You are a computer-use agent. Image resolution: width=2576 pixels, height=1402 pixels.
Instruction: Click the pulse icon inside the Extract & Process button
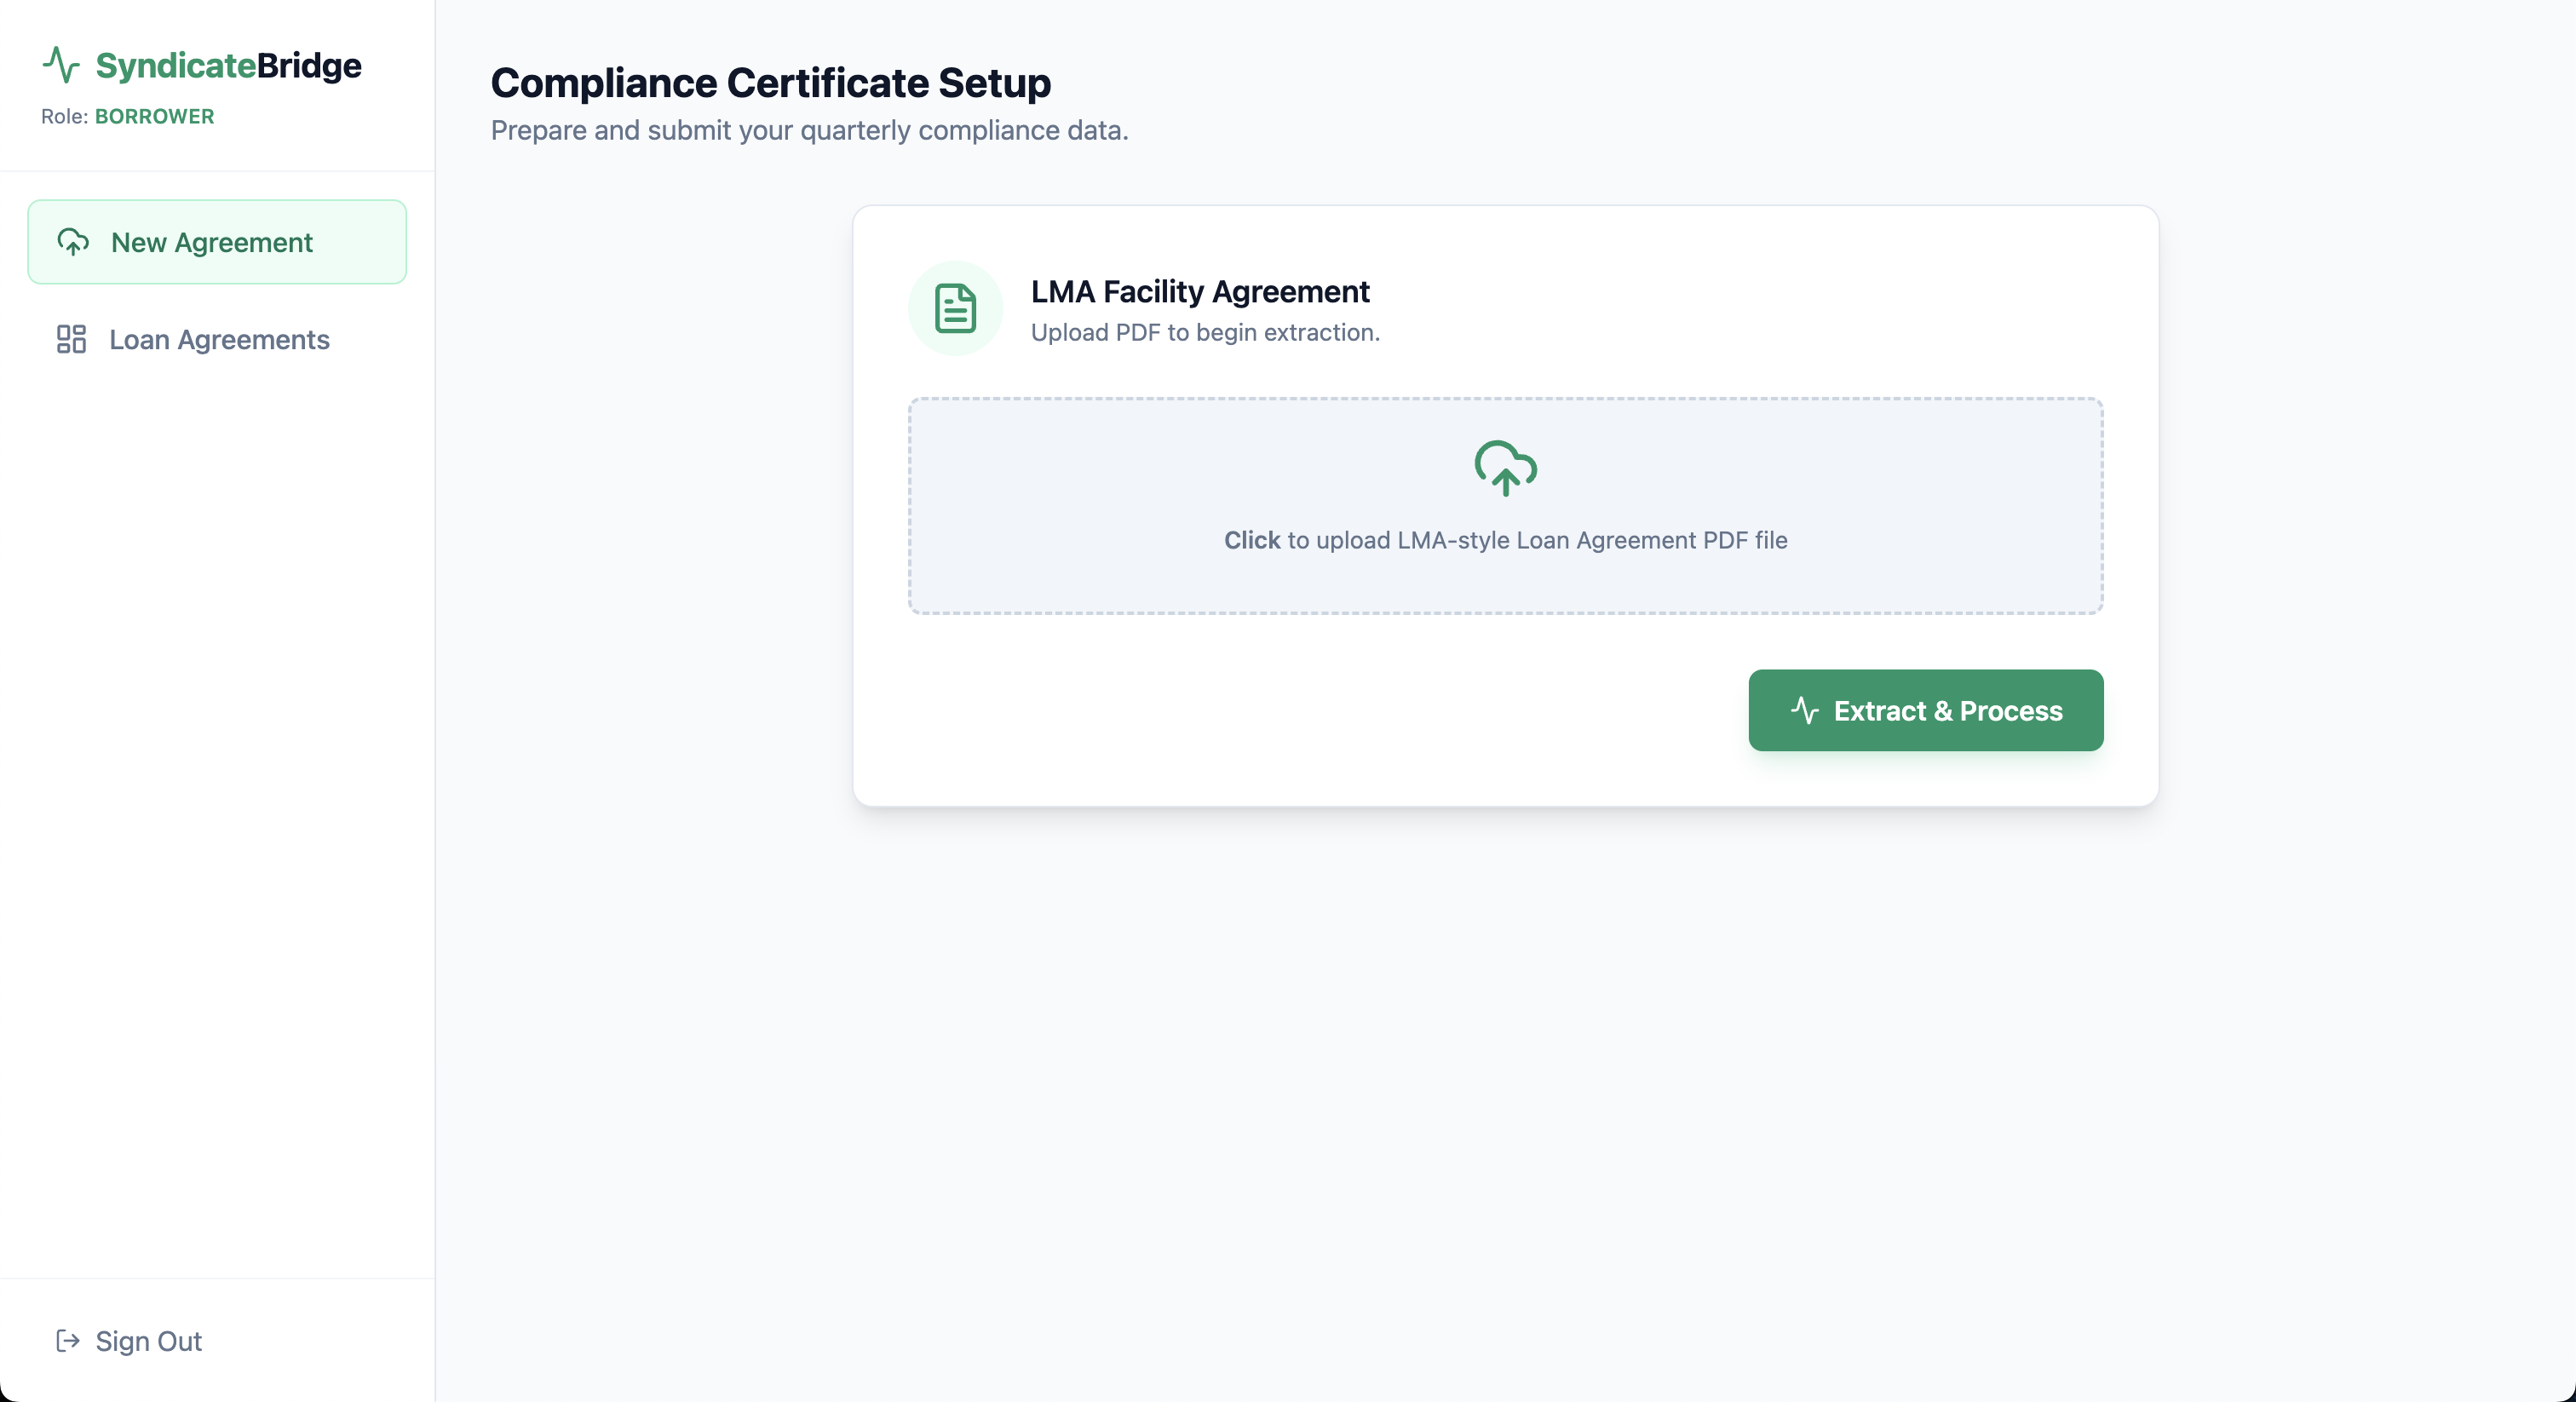click(1804, 710)
